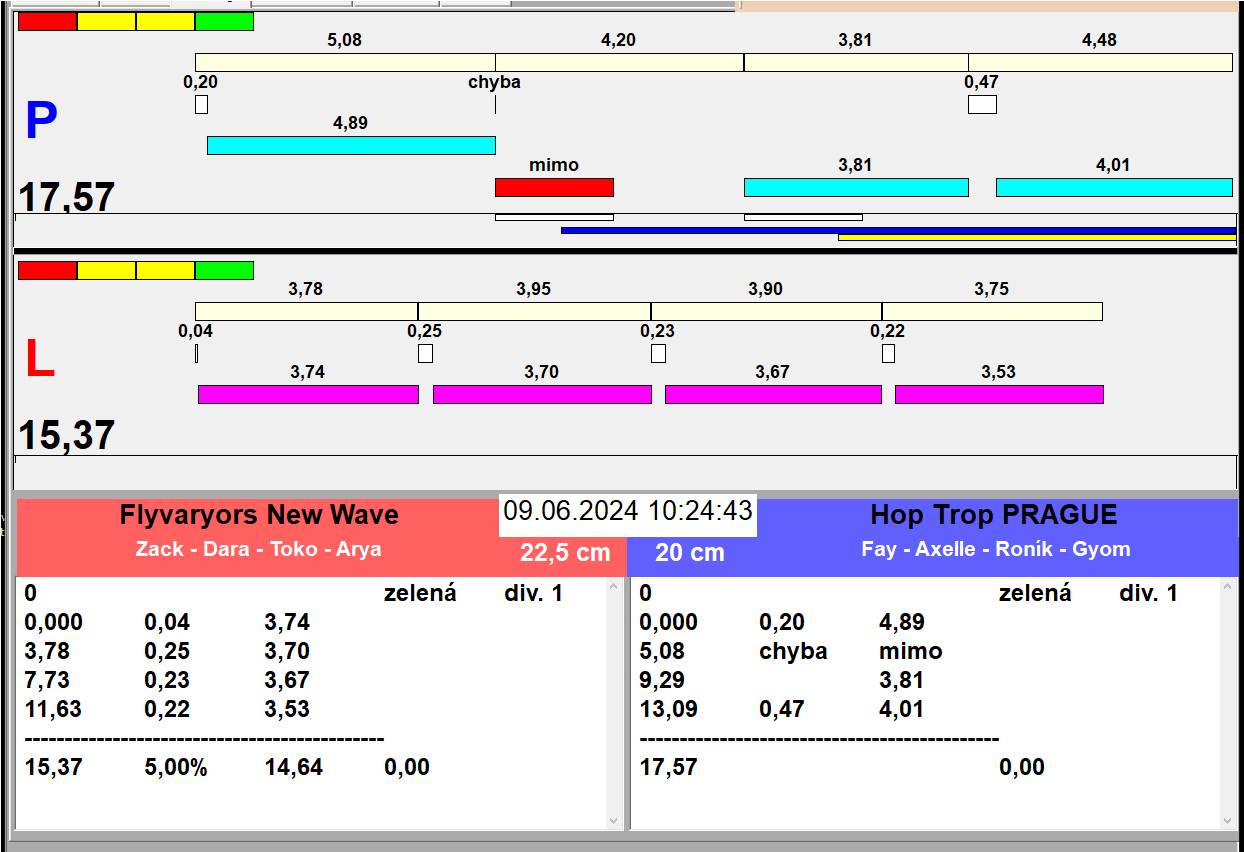The height and width of the screenshot is (852, 1244).
Task: Select the magenta 3,74 run bar
Action: coord(308,394)
